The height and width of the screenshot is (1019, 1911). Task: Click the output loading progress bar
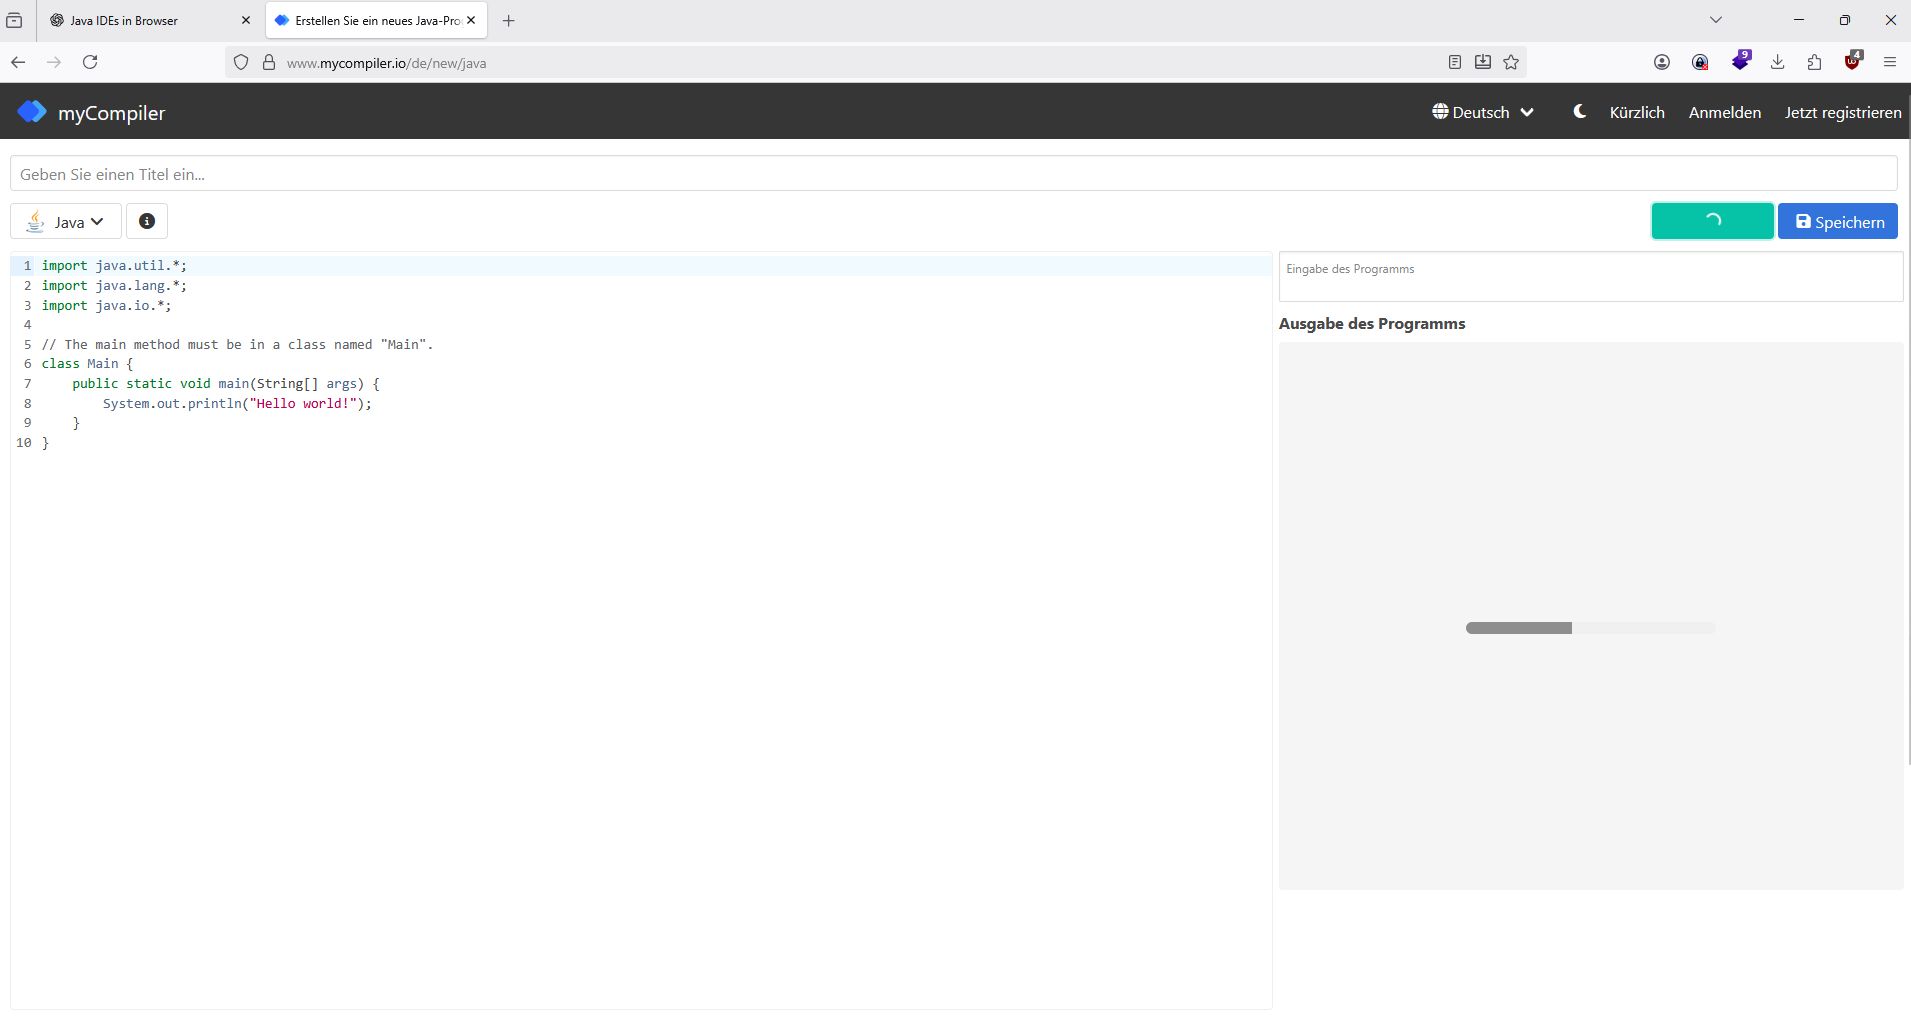coord(1590,628)
